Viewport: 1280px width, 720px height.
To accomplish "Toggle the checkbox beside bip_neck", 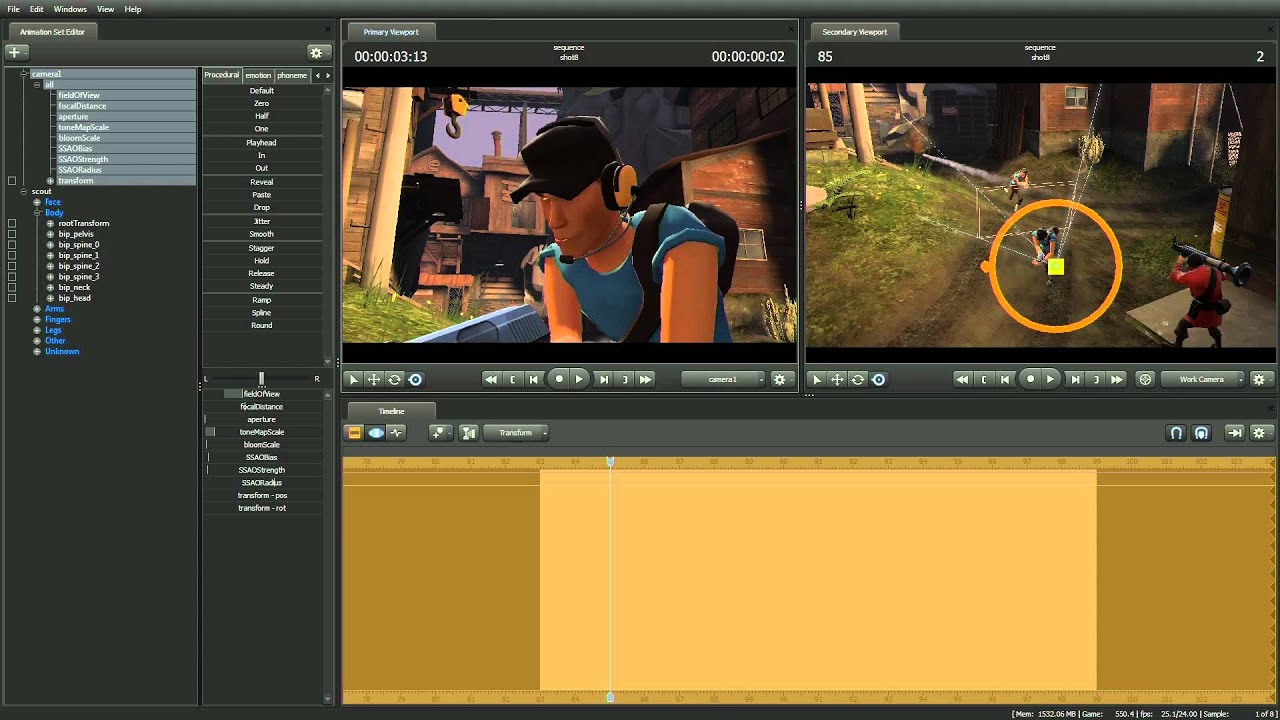I will [12, 288].
